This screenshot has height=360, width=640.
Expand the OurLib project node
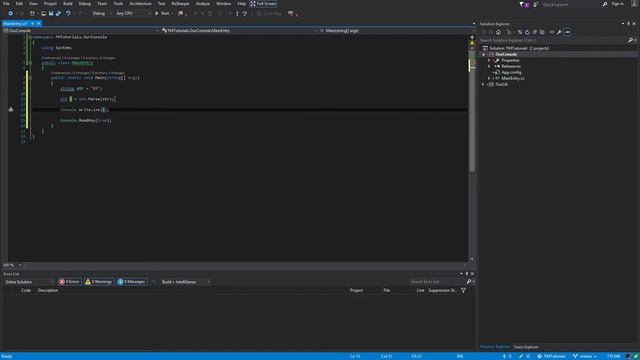pyautogui.click(x=484, y=84)
